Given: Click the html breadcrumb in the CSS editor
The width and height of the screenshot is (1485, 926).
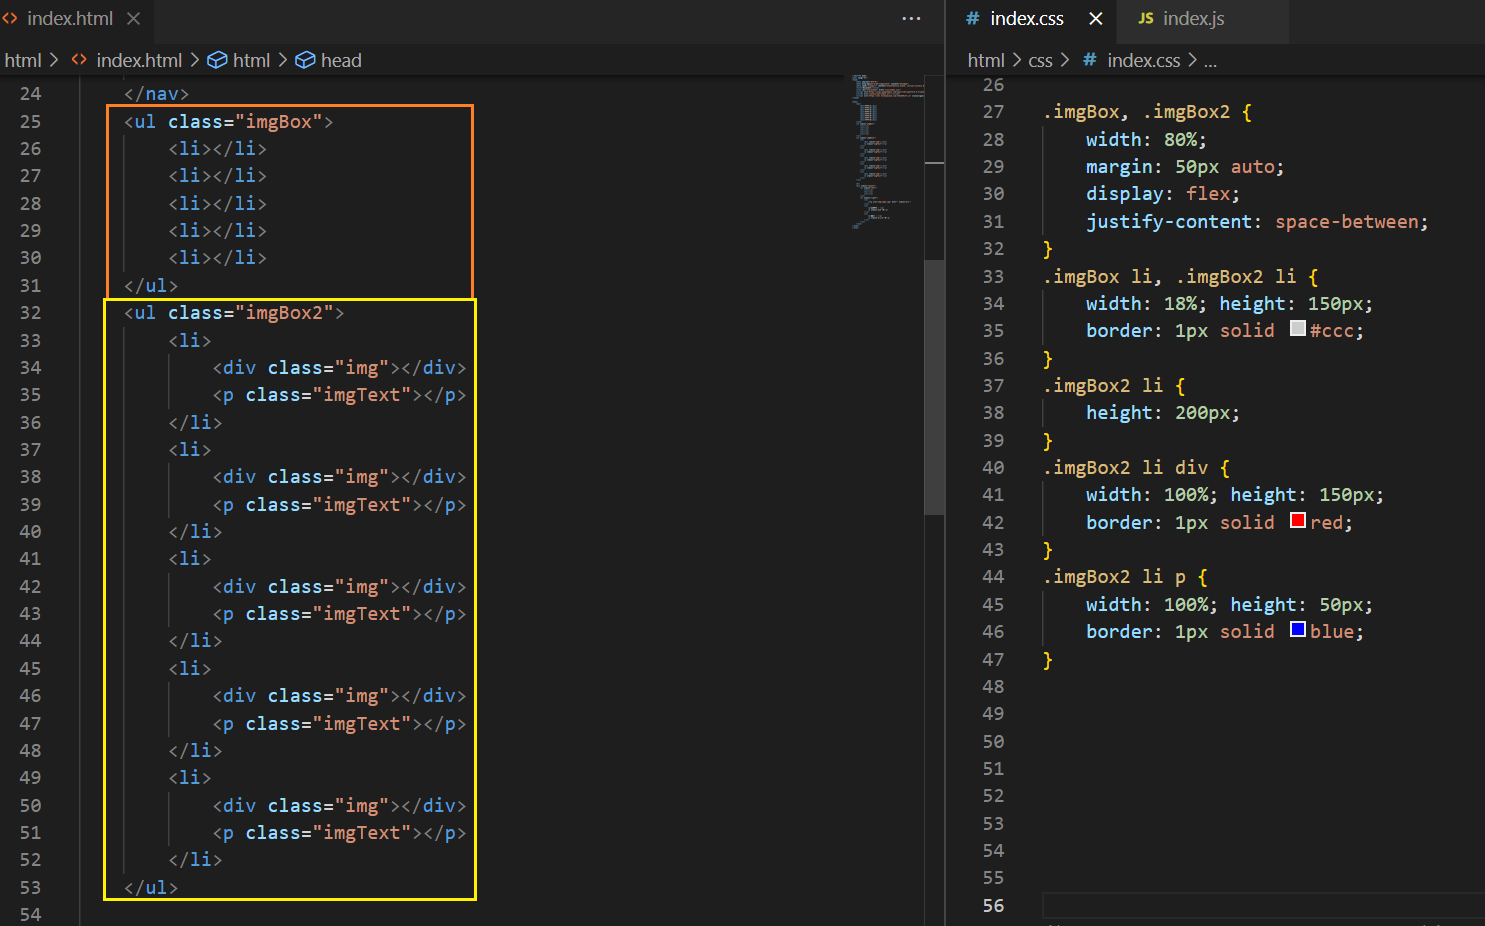Looking at the screenshot, I should pyautogui.click(x=986, y=61).
